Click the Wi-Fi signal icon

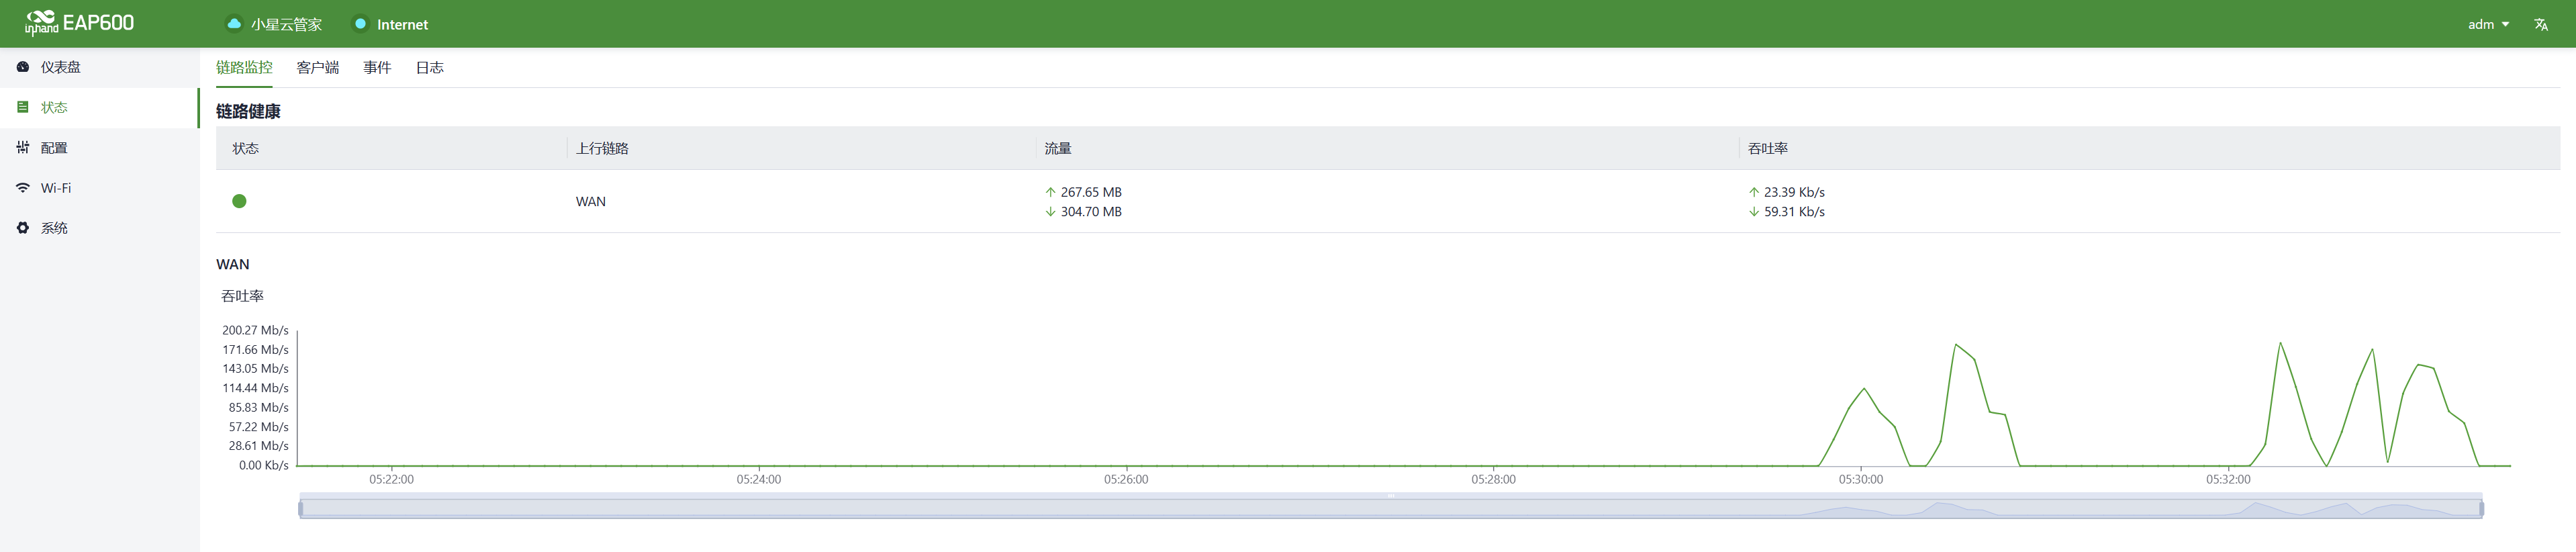point(23,188)
